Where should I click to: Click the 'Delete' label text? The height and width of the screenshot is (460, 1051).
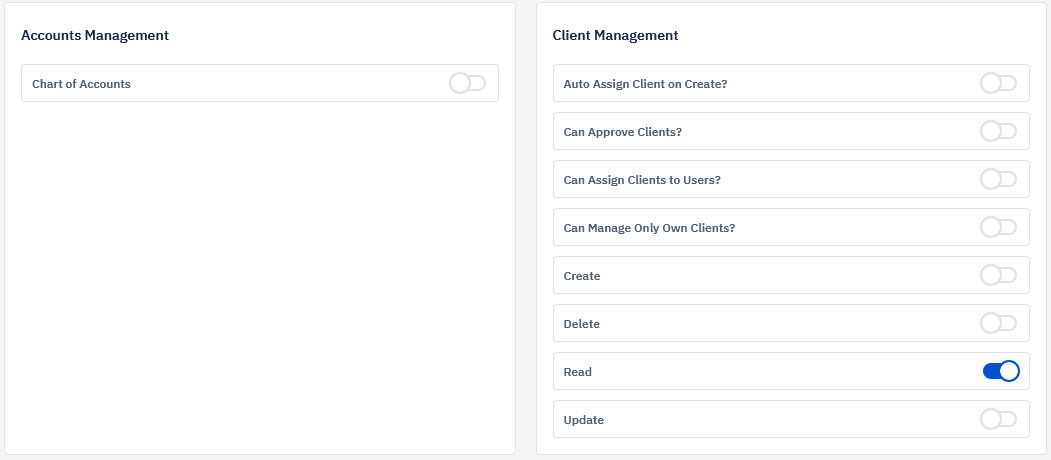coord(582,324)
